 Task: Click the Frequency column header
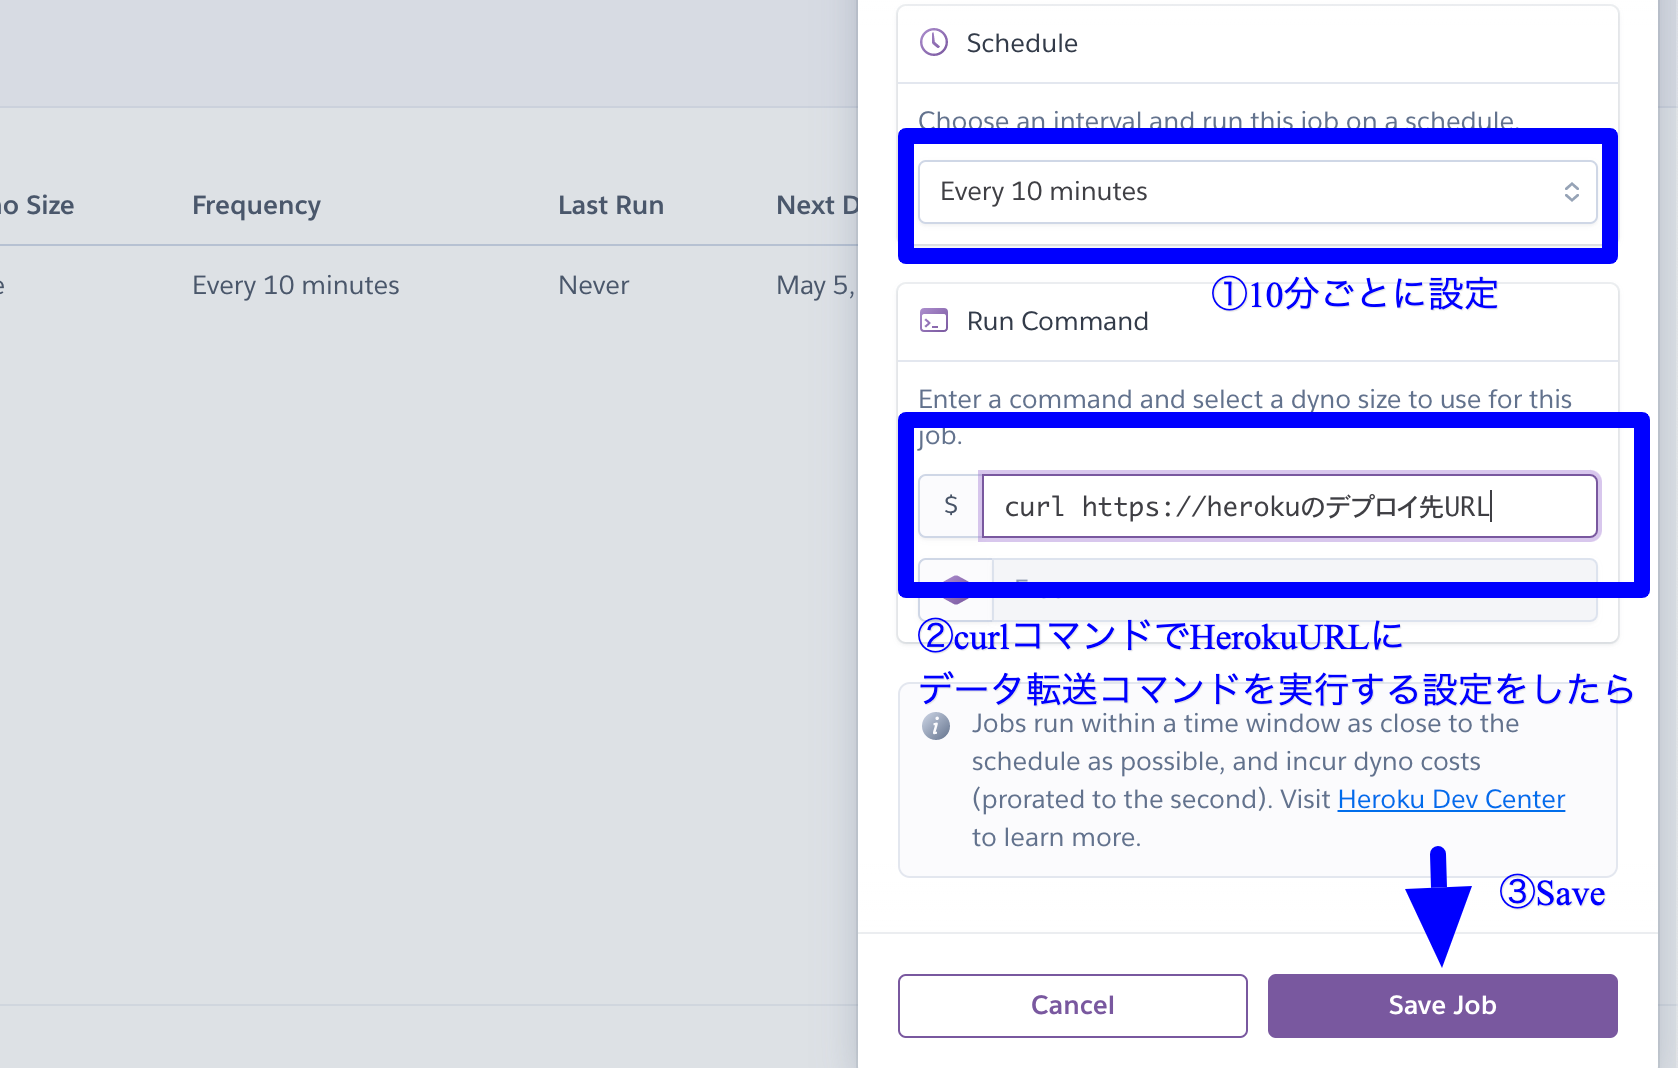click(256, 205)
